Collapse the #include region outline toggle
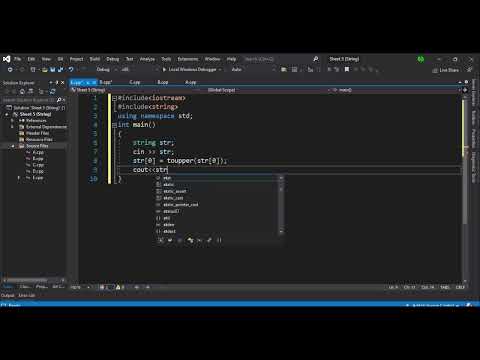Screen dimensions: 480x360 [114, 98]
